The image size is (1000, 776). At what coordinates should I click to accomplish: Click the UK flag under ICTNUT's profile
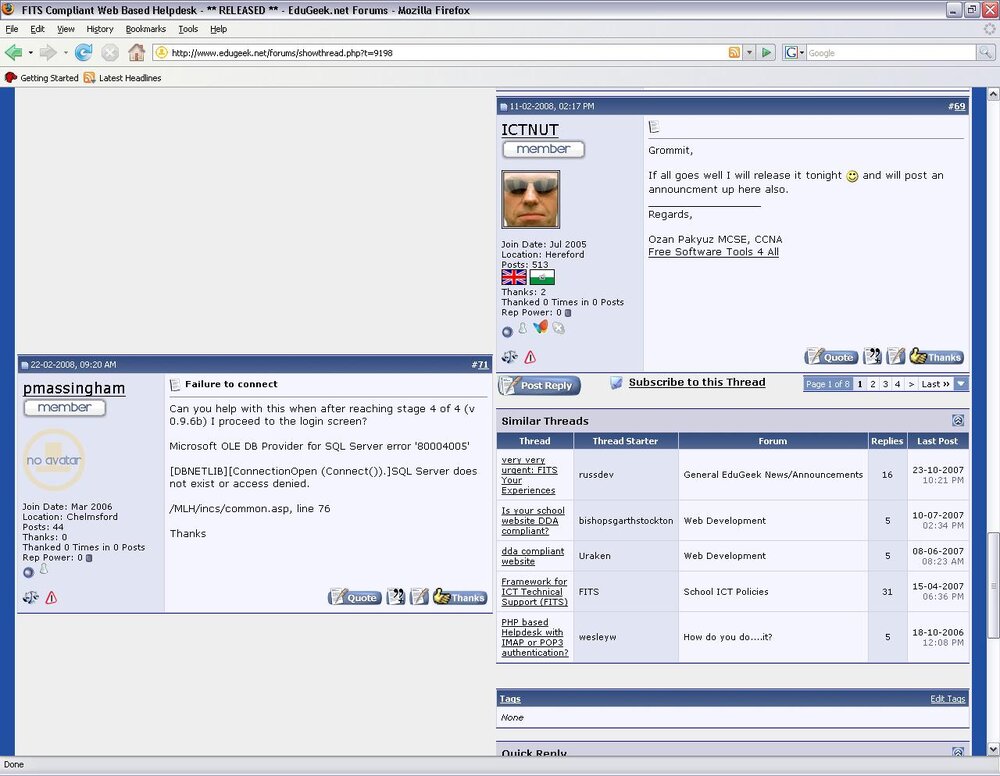coord(514,277)
